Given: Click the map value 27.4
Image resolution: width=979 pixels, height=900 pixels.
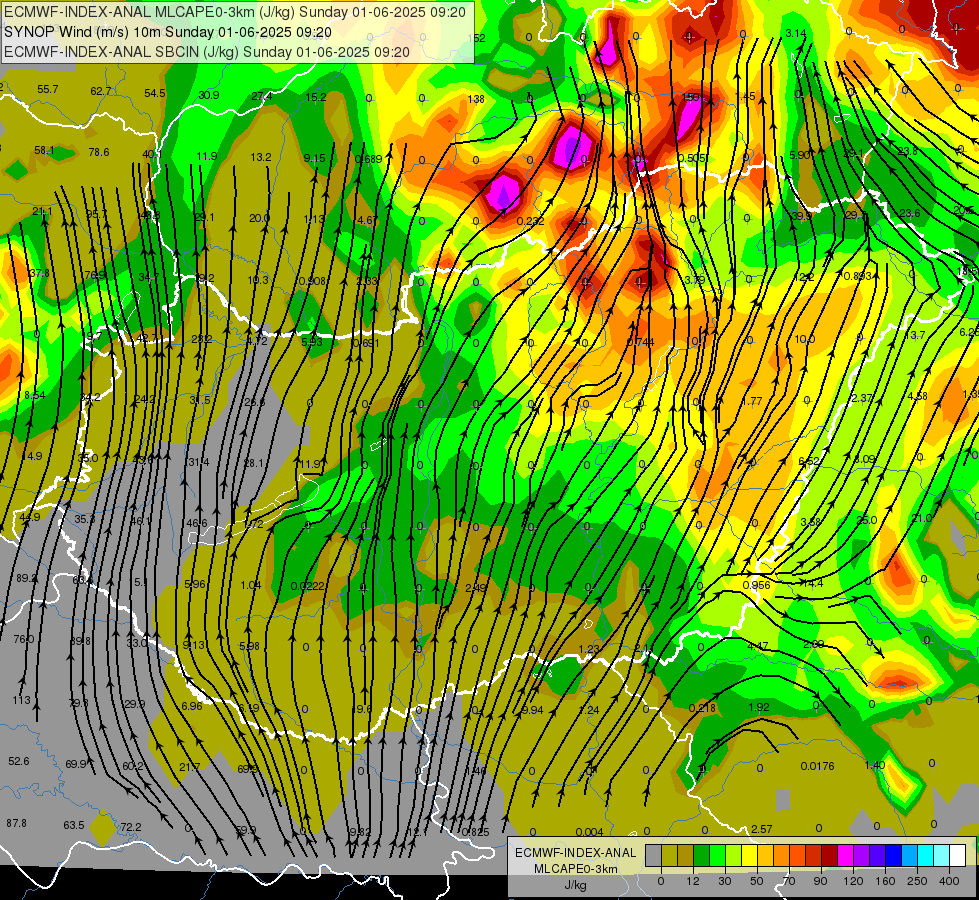Looking at the screenshot, I should pos(262,96).
